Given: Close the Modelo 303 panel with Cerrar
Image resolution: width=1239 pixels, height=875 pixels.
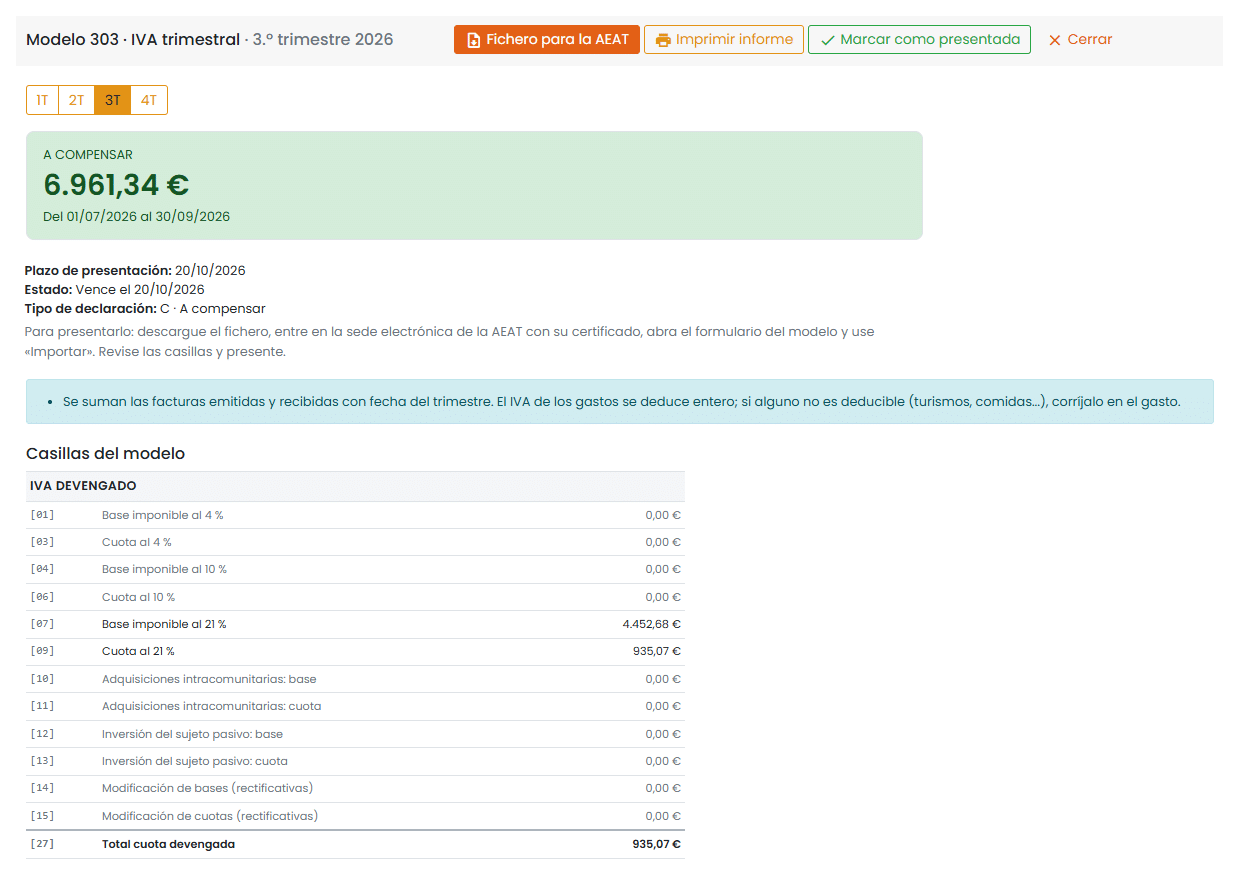Looking at the screenshot, I should tap(1080, 40).
